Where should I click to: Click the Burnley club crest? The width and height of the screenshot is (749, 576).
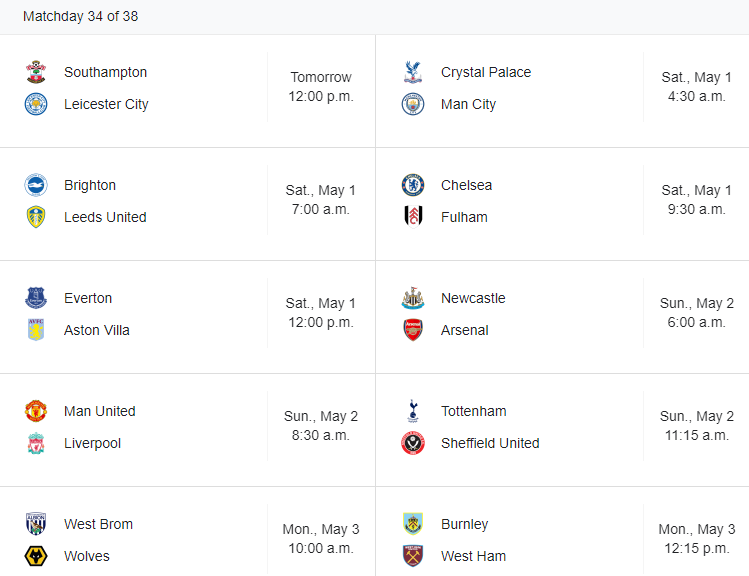point(413,524)
